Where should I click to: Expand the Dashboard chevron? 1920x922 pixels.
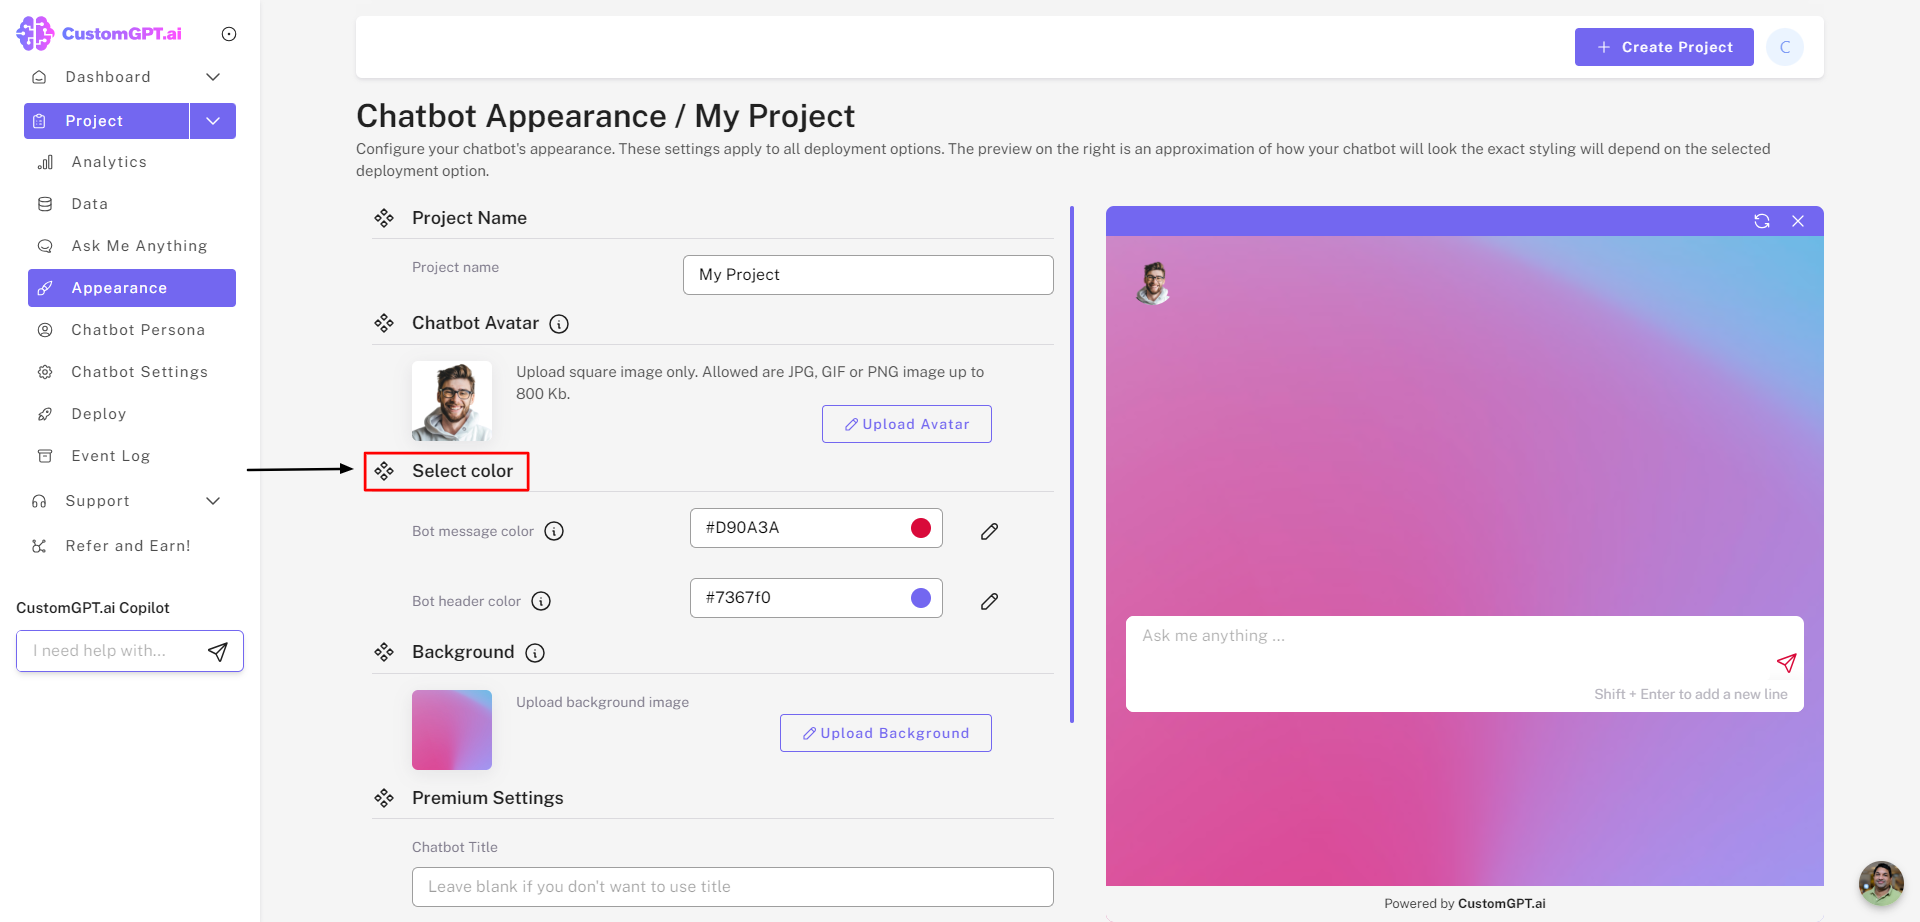(213, 77)
